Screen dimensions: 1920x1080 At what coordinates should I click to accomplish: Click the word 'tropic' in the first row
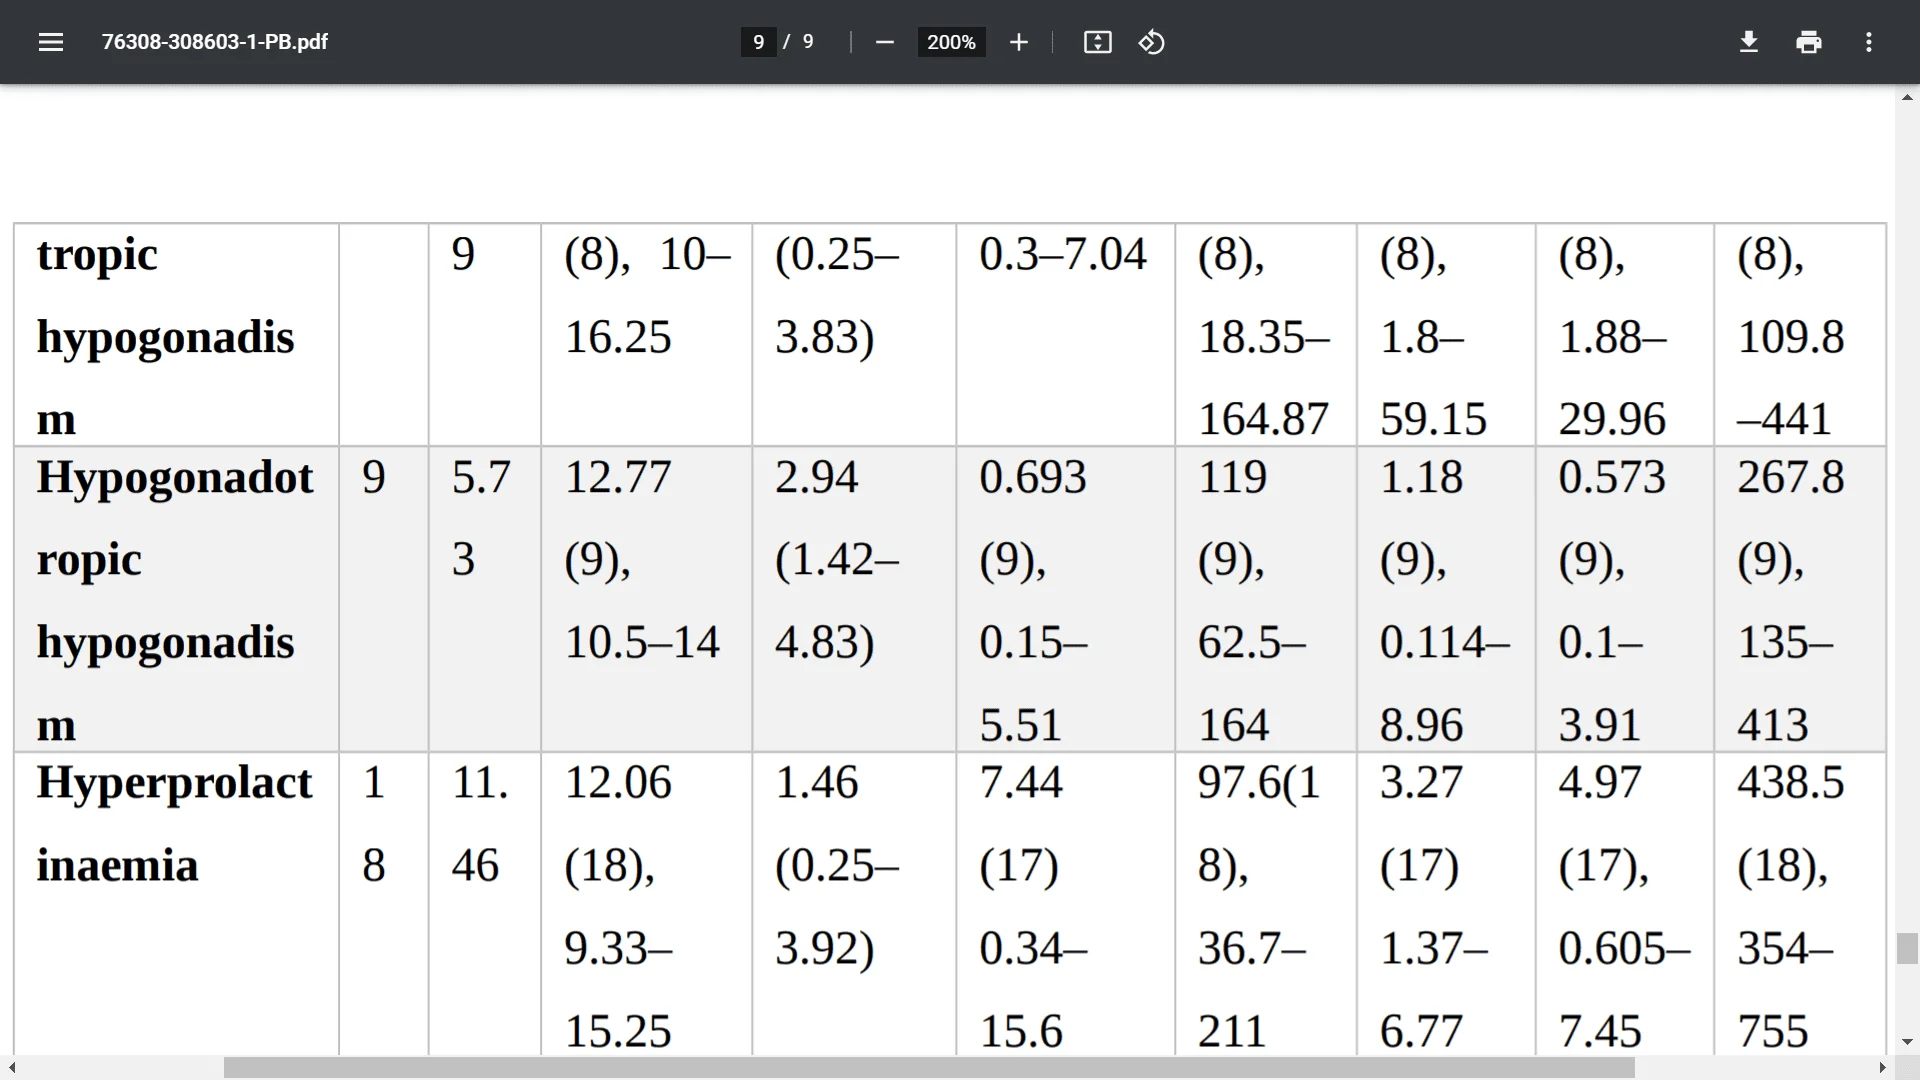97,256
